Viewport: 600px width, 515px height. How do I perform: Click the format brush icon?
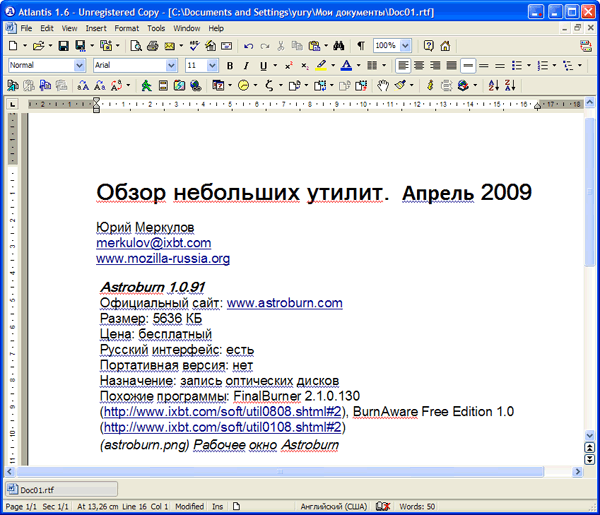400,85
